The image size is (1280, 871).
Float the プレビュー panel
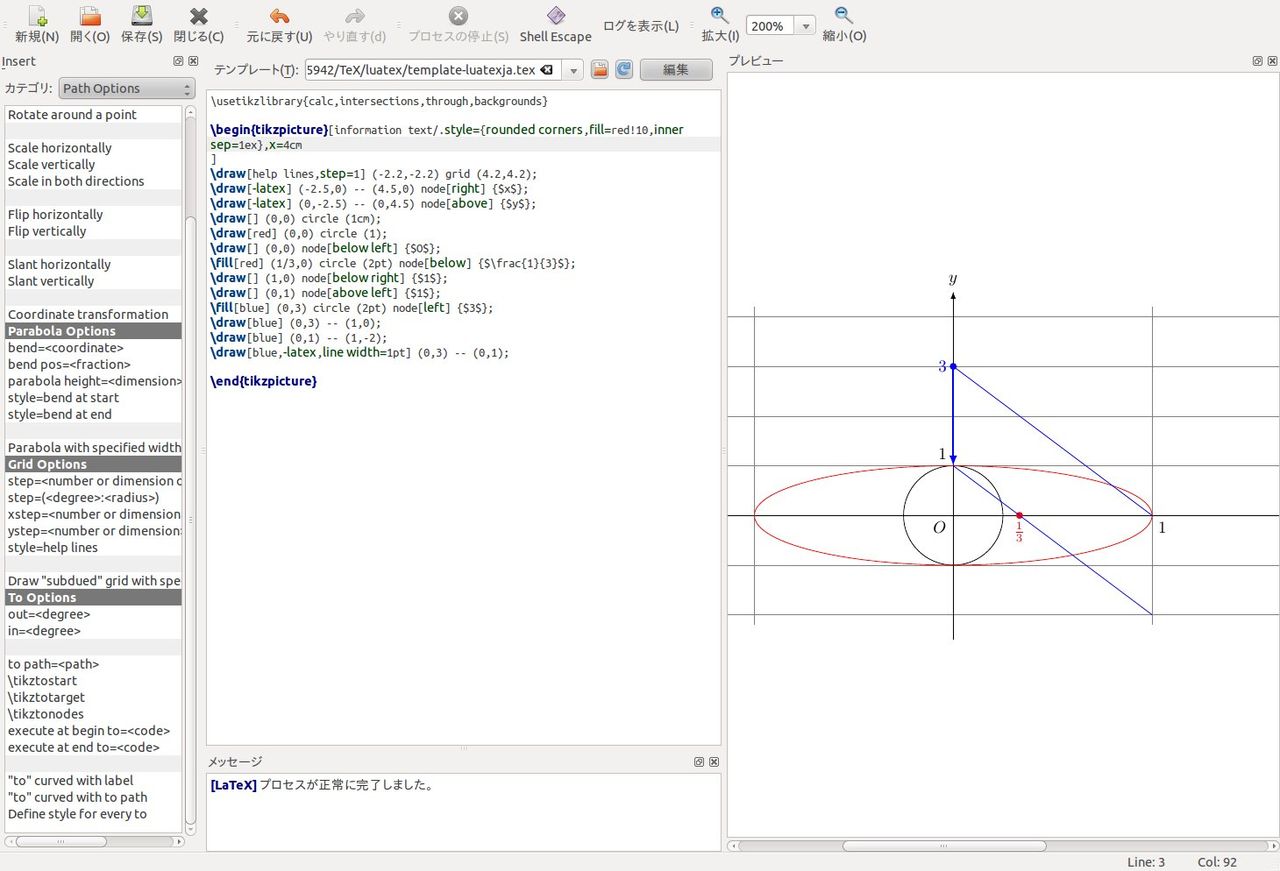[x=1257, y=61]
